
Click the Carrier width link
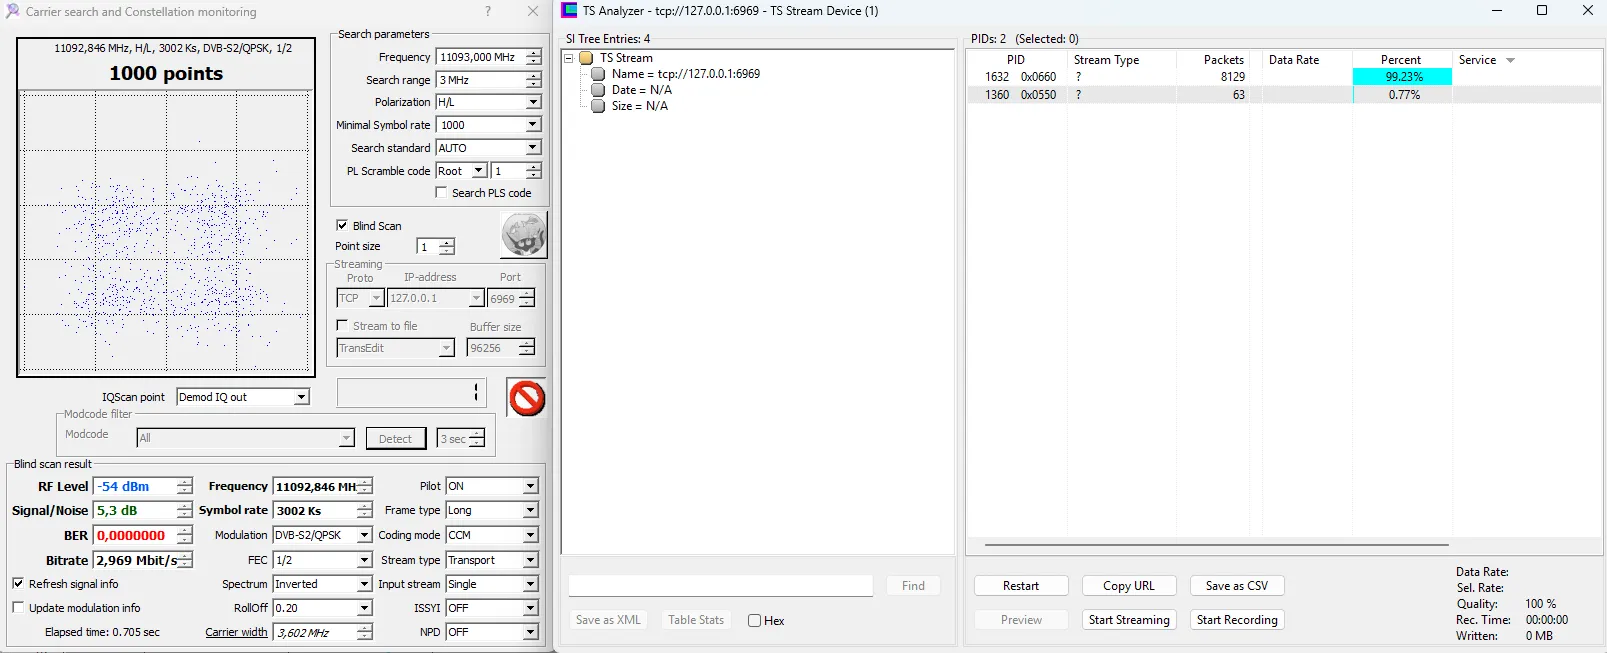tap(236, 633)
